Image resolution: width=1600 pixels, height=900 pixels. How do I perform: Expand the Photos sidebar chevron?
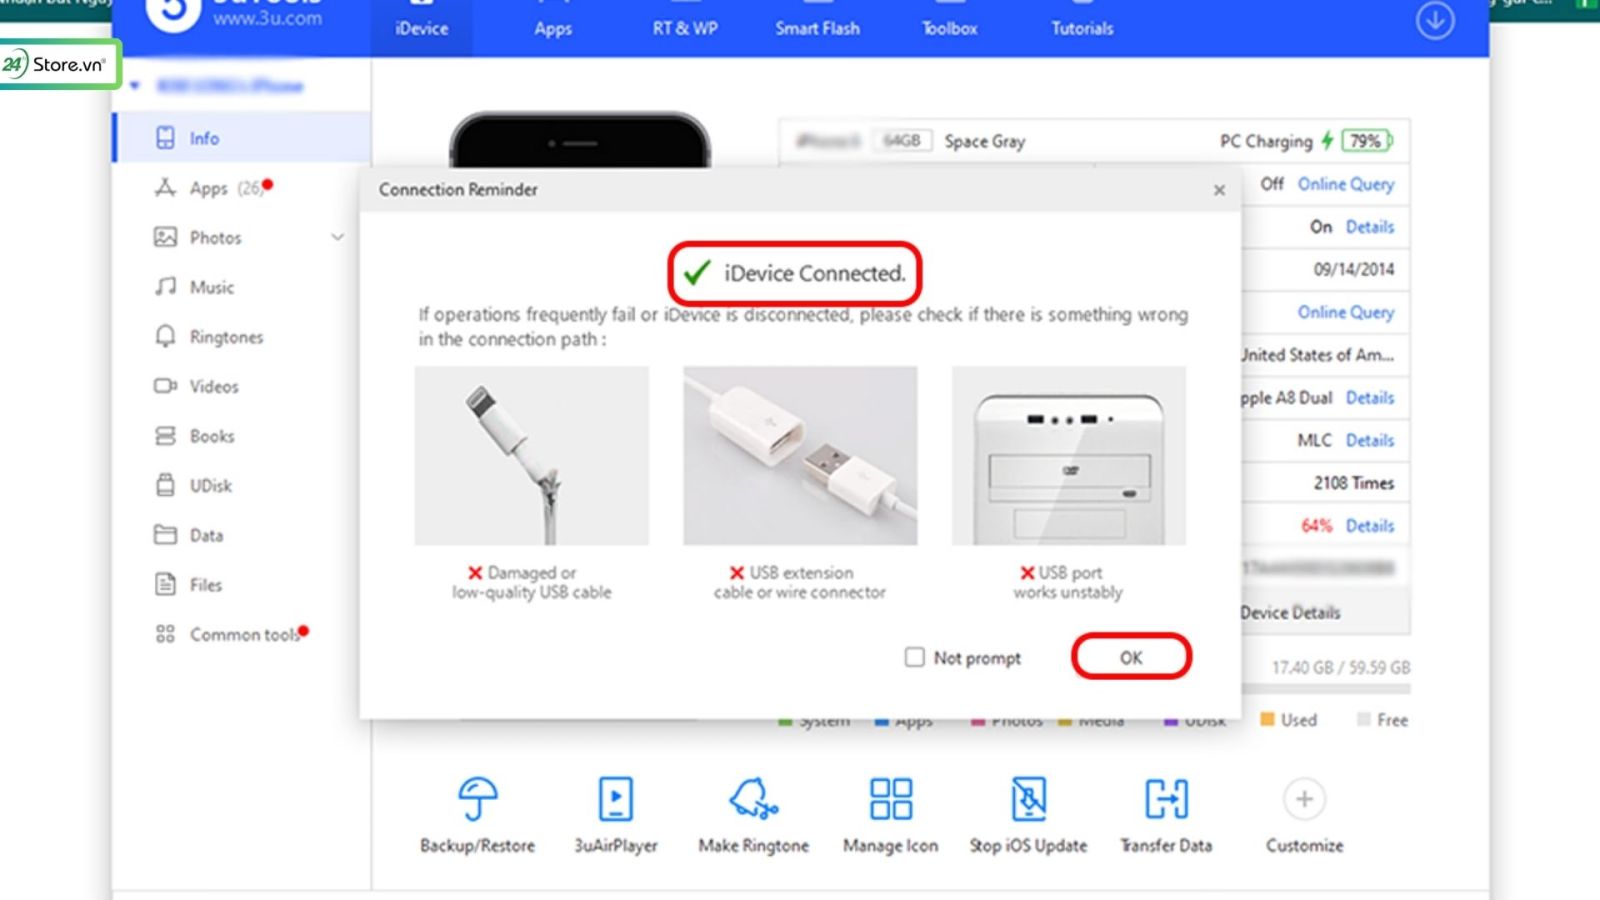(337, 237)
